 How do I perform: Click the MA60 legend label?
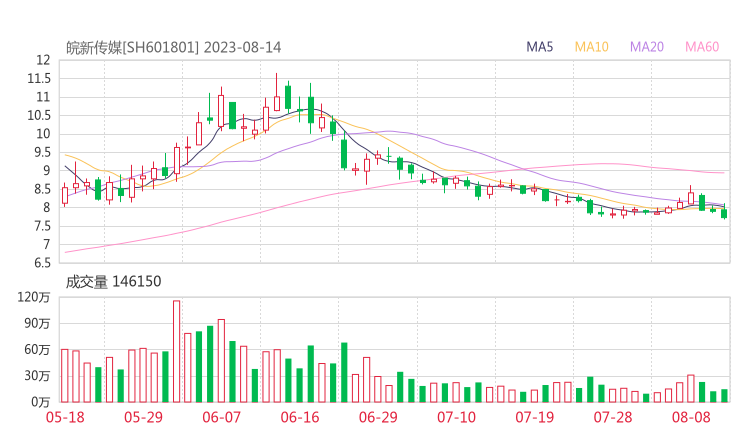click(702, 47)
